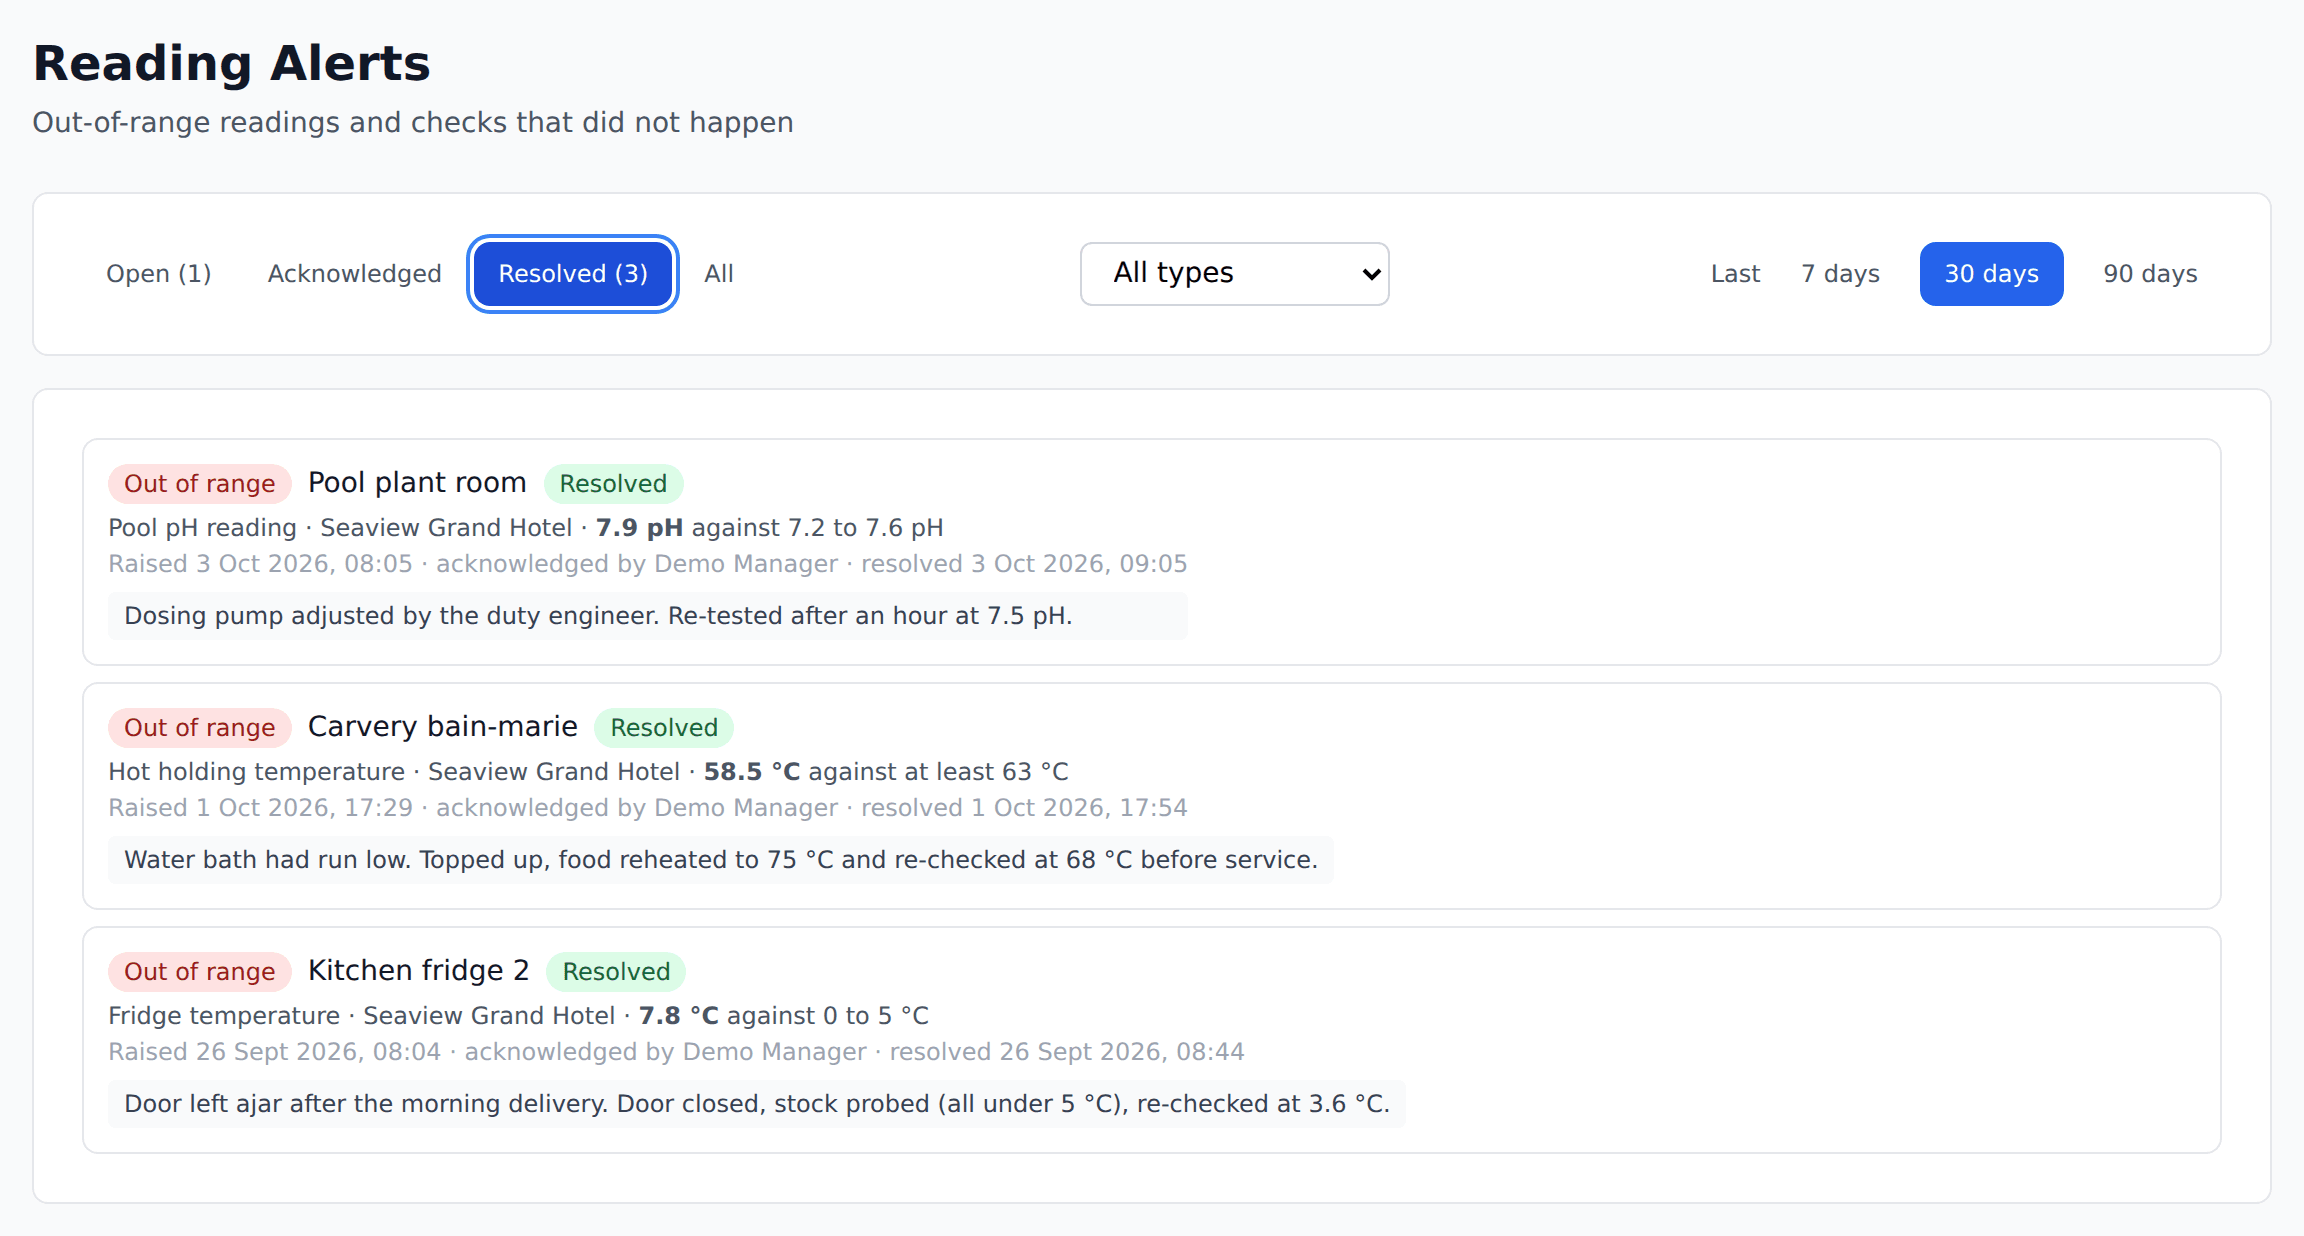Click the Reading Alerts page heading
2304x1236 pixels.
point(232,64)
